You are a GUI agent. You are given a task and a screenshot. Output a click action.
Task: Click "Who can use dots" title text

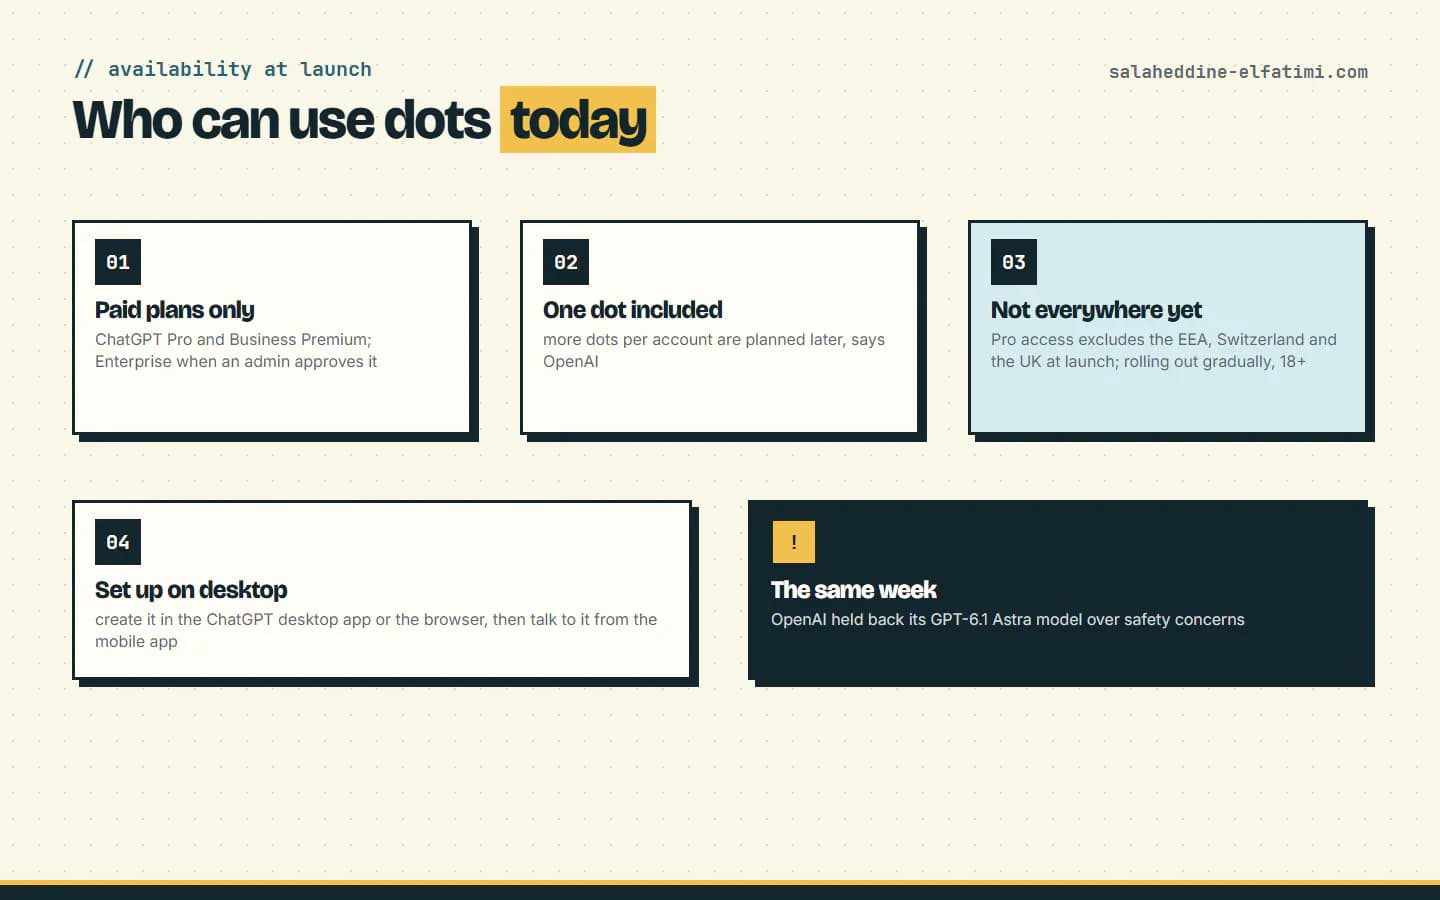282,120
